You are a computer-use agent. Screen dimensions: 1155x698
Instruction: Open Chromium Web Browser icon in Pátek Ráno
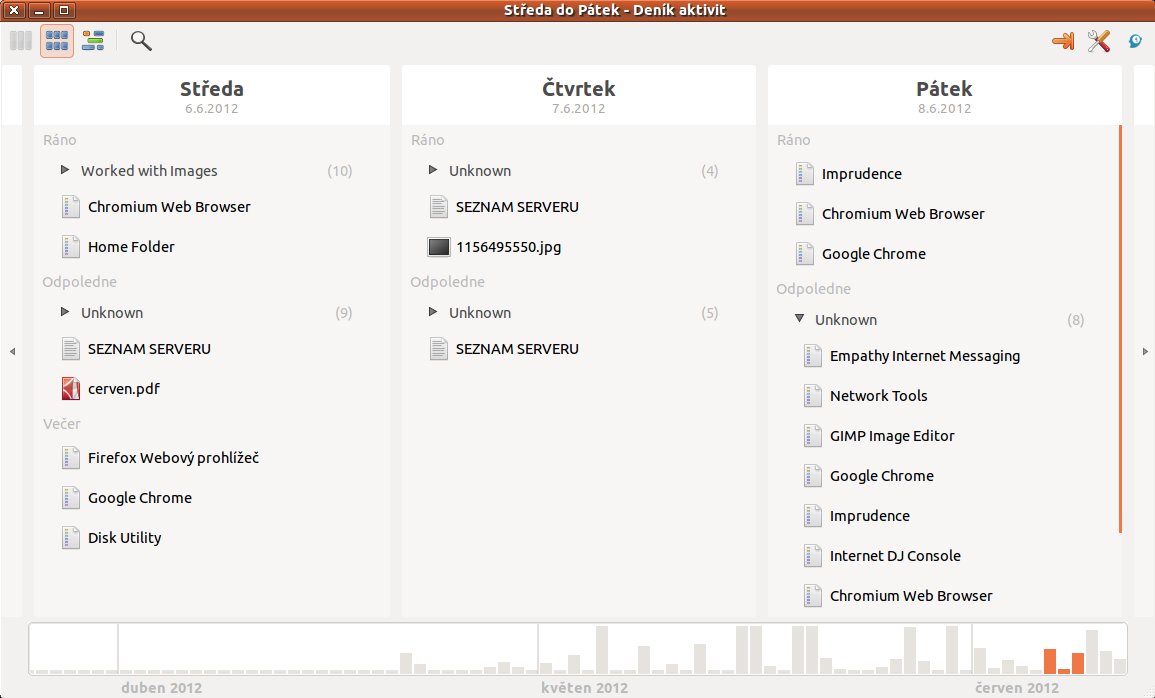point(804,214)
